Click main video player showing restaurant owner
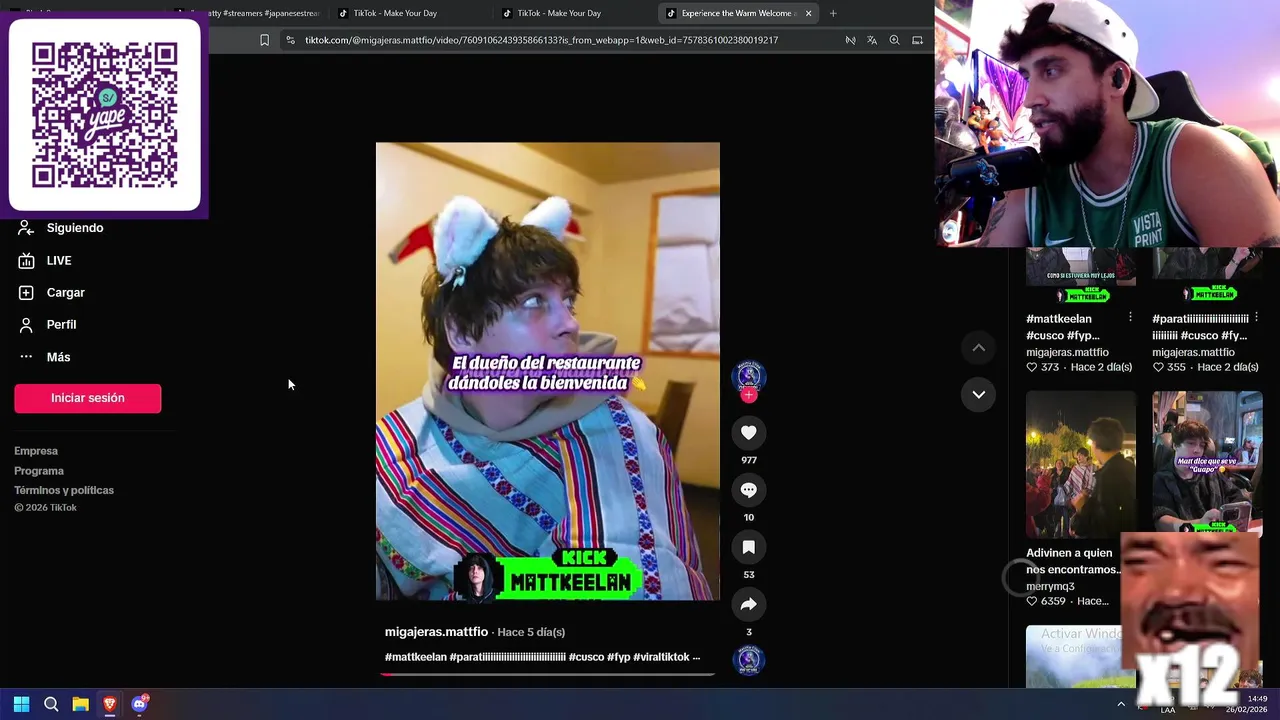The height and width of the screenshot is (720, 1280). click(x=547, y=371)
